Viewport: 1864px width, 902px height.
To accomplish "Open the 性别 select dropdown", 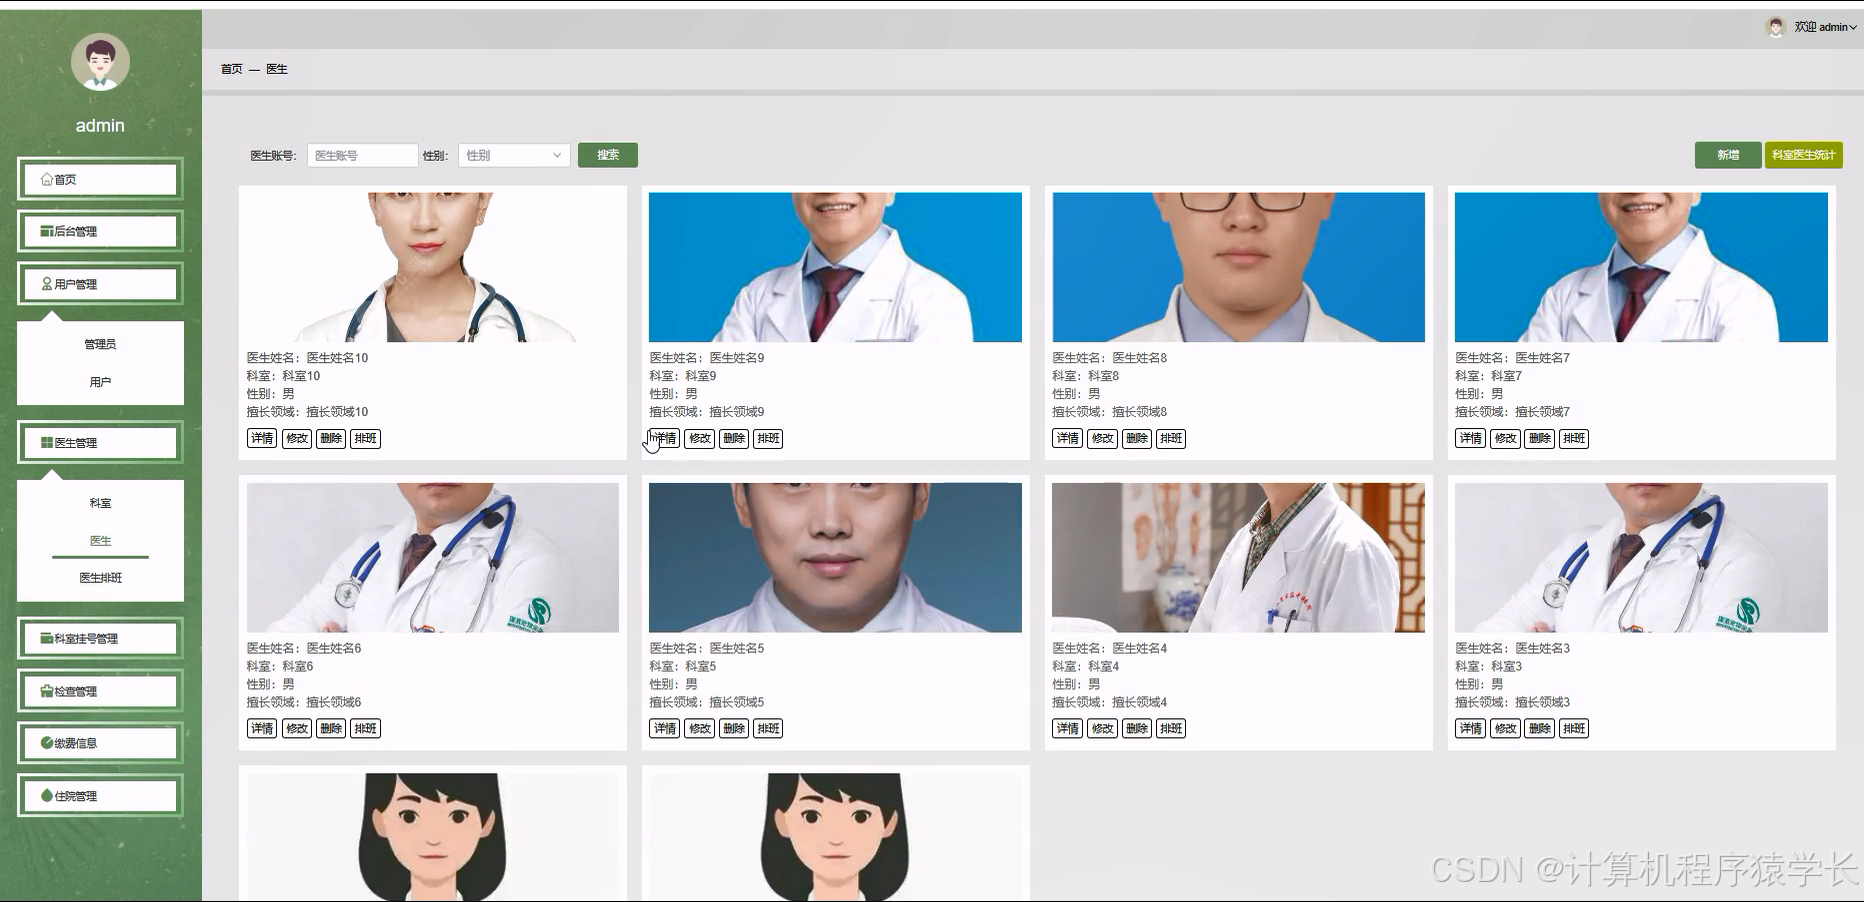I will [x=514, y=155].
